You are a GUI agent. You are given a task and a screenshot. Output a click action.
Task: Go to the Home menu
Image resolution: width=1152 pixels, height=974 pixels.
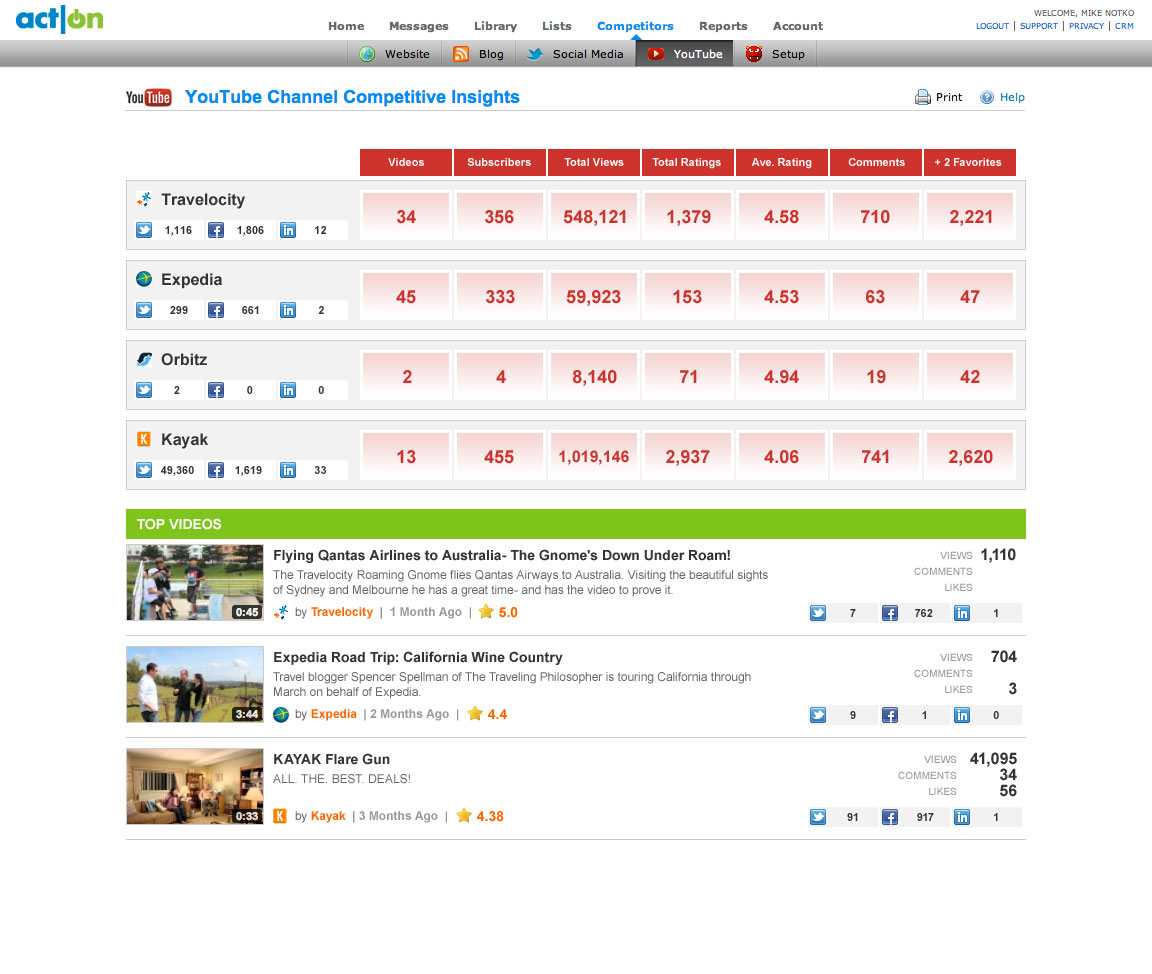coord(346,26)
